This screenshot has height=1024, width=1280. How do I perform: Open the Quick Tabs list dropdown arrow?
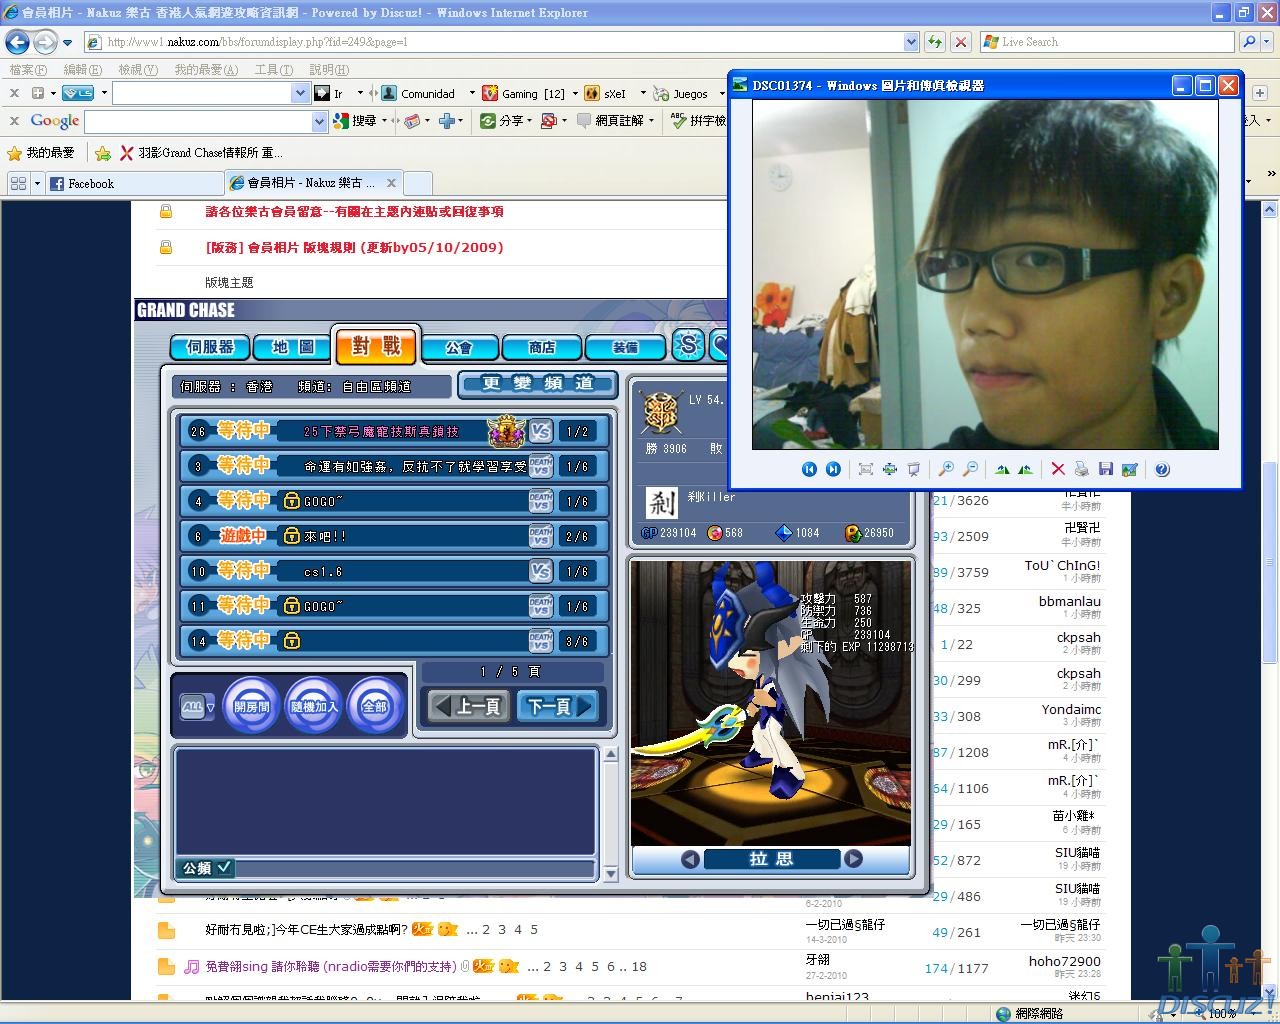[37, 183]
